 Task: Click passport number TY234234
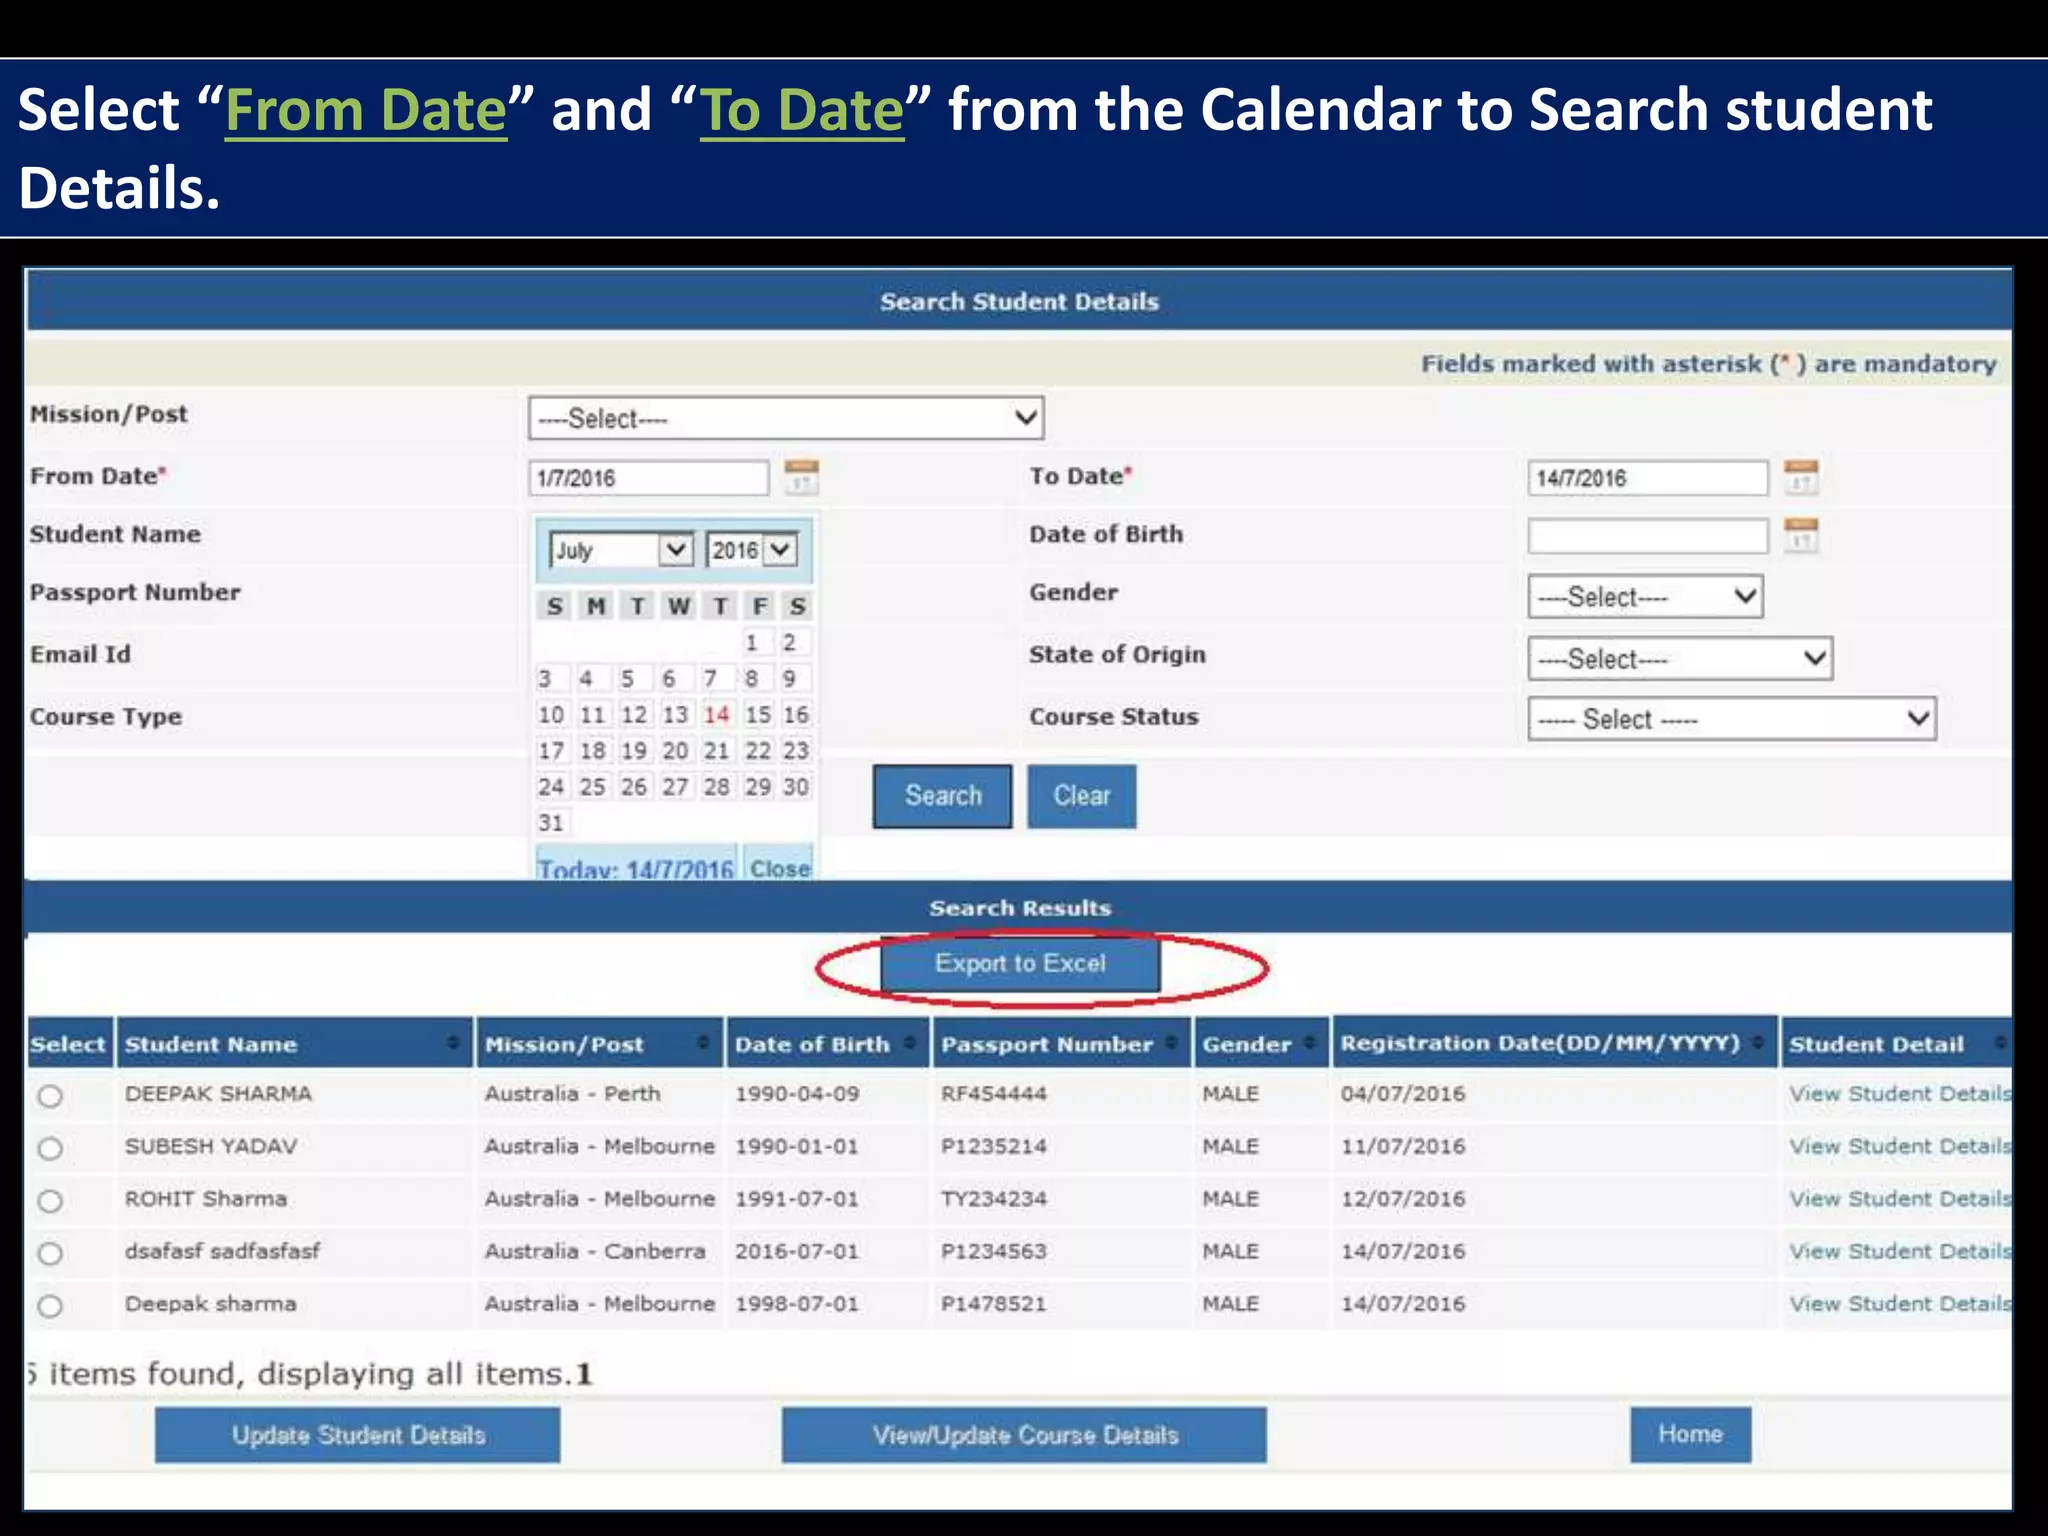tap(994, 1199)
